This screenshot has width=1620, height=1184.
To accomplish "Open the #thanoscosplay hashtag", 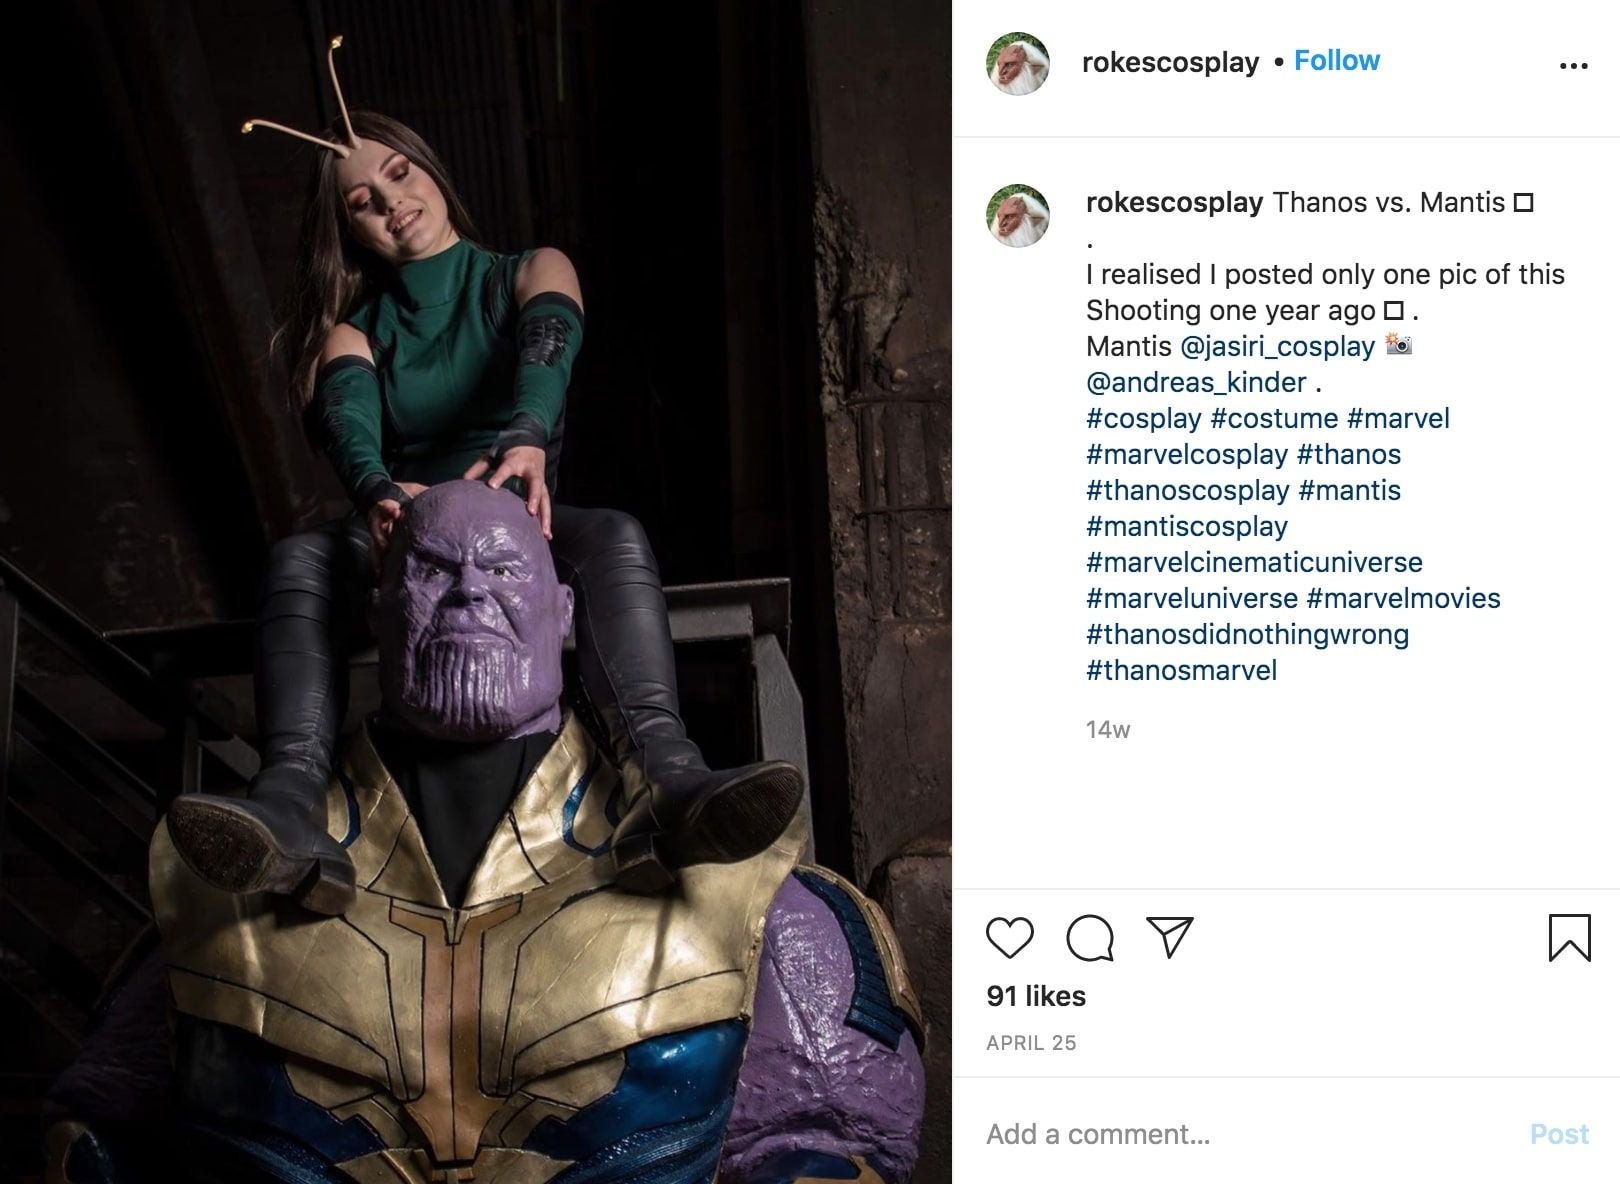I will (x=1187, y=491).
